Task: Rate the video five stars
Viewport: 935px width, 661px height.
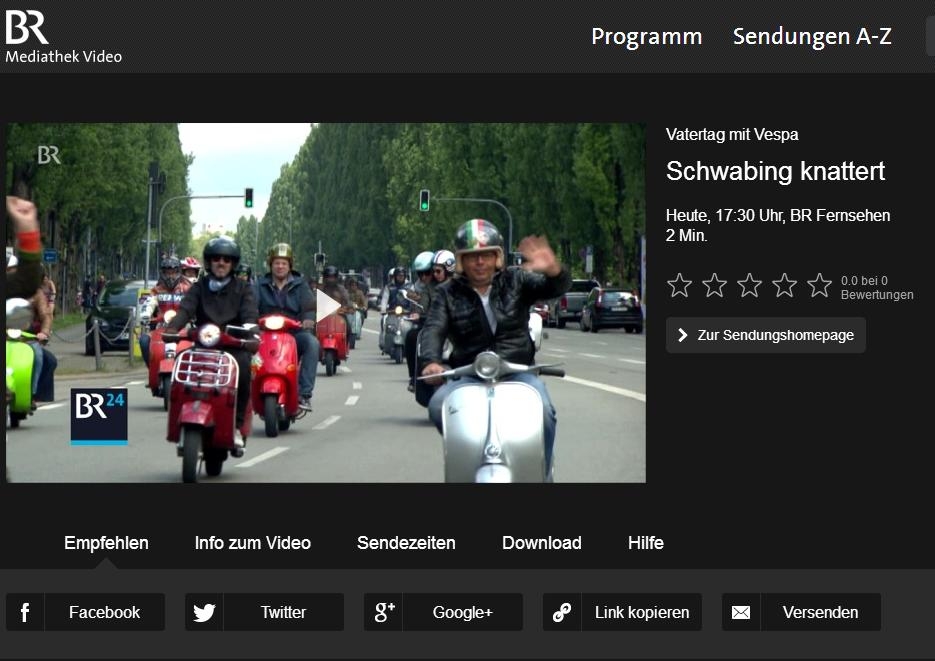Action: pos(820,286)
